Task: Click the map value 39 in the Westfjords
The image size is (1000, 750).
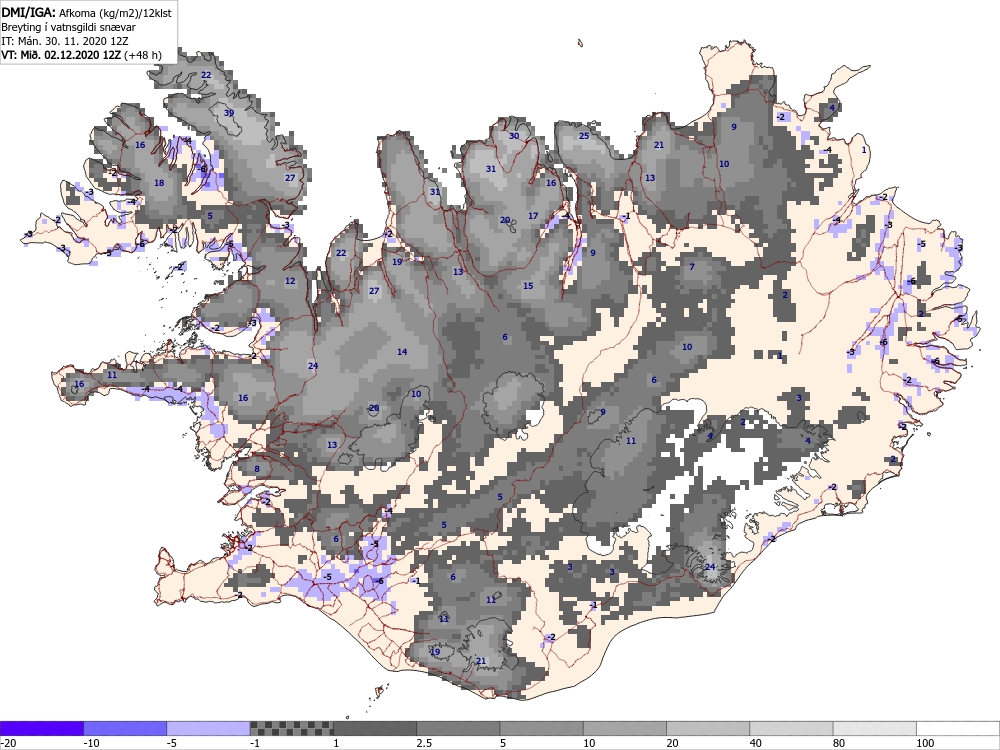Action: [229, 113]
